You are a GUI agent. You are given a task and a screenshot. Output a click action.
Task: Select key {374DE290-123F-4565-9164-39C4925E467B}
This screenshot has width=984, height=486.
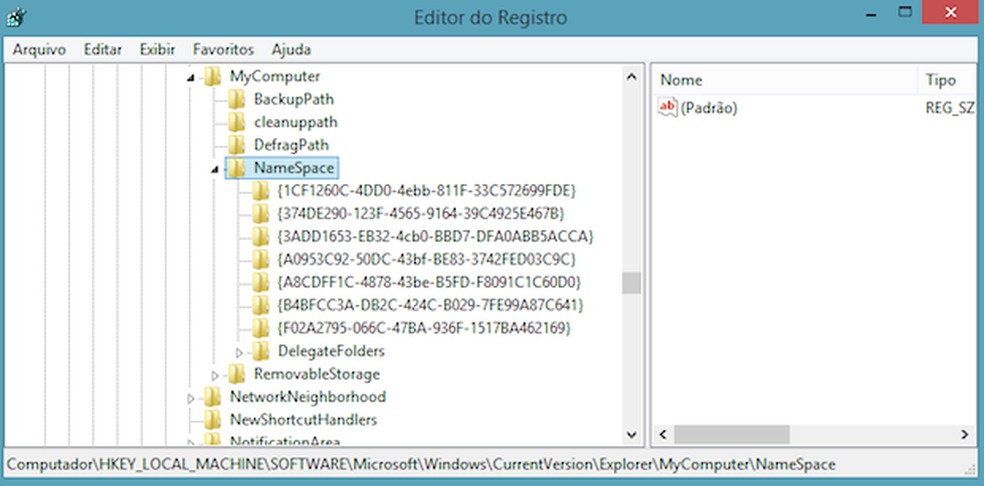(x=420, y=213)
